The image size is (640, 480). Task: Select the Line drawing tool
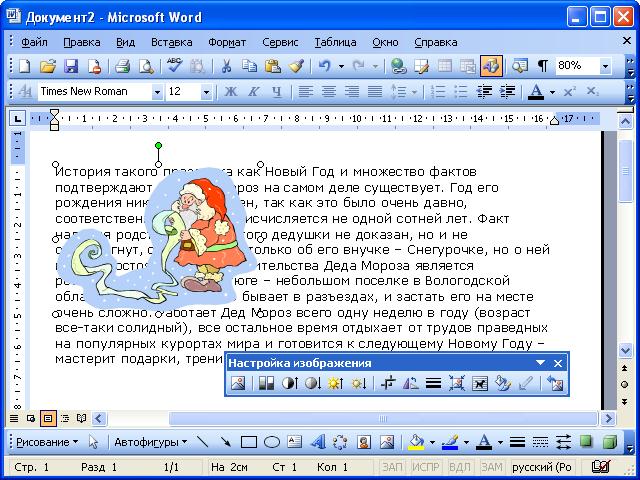point(202,442)
